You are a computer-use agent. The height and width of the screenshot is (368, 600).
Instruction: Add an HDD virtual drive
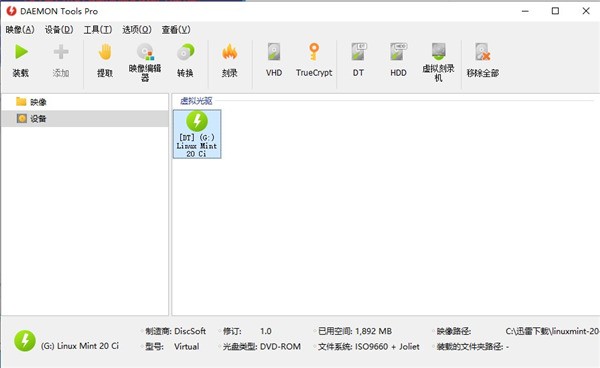pos(398,52)
